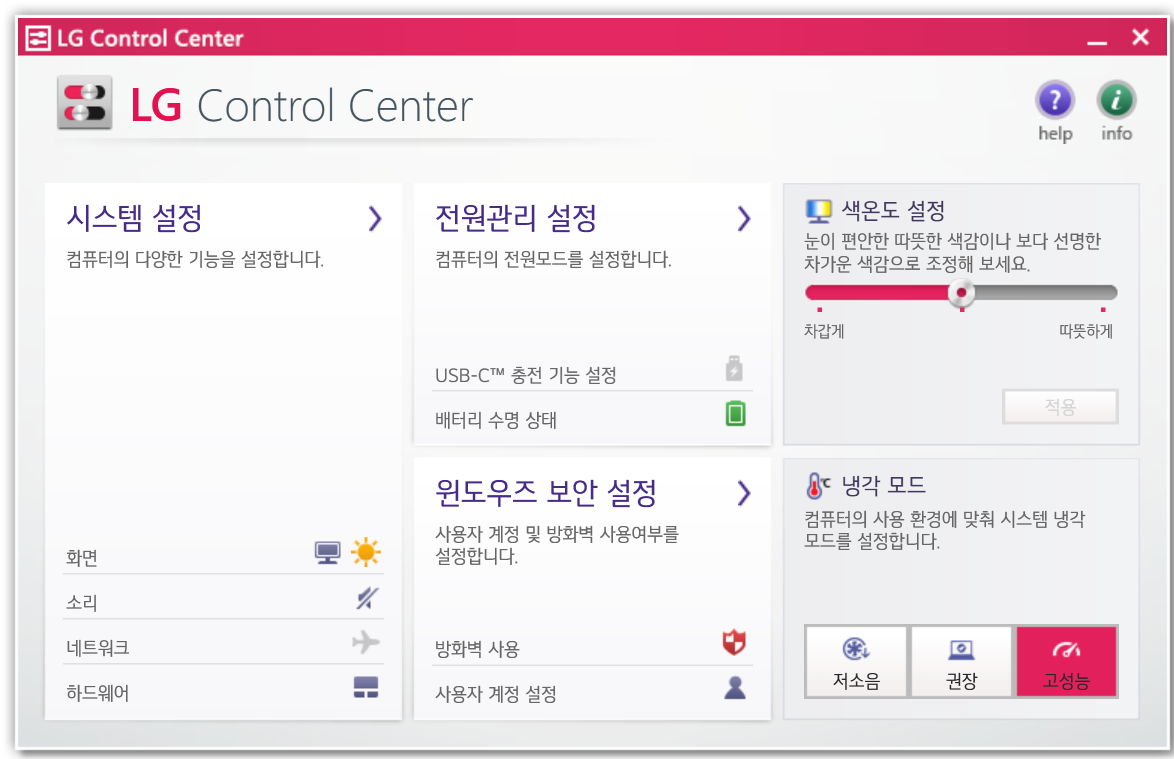Open the USB-C charging battery icon
Screen dimensions: 1174x759
point(736,370)
